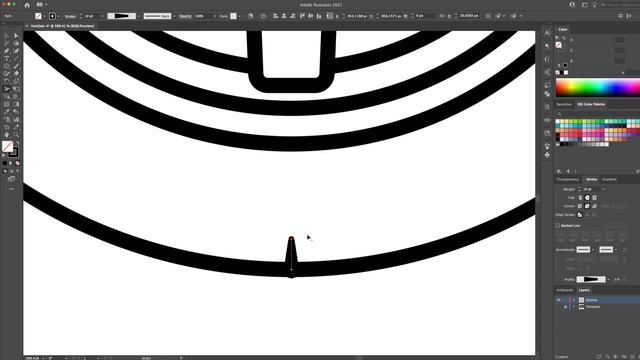Screen dimensions: 640x360
Task: Open the Basic brush definition dropdown
Action: 174,16
